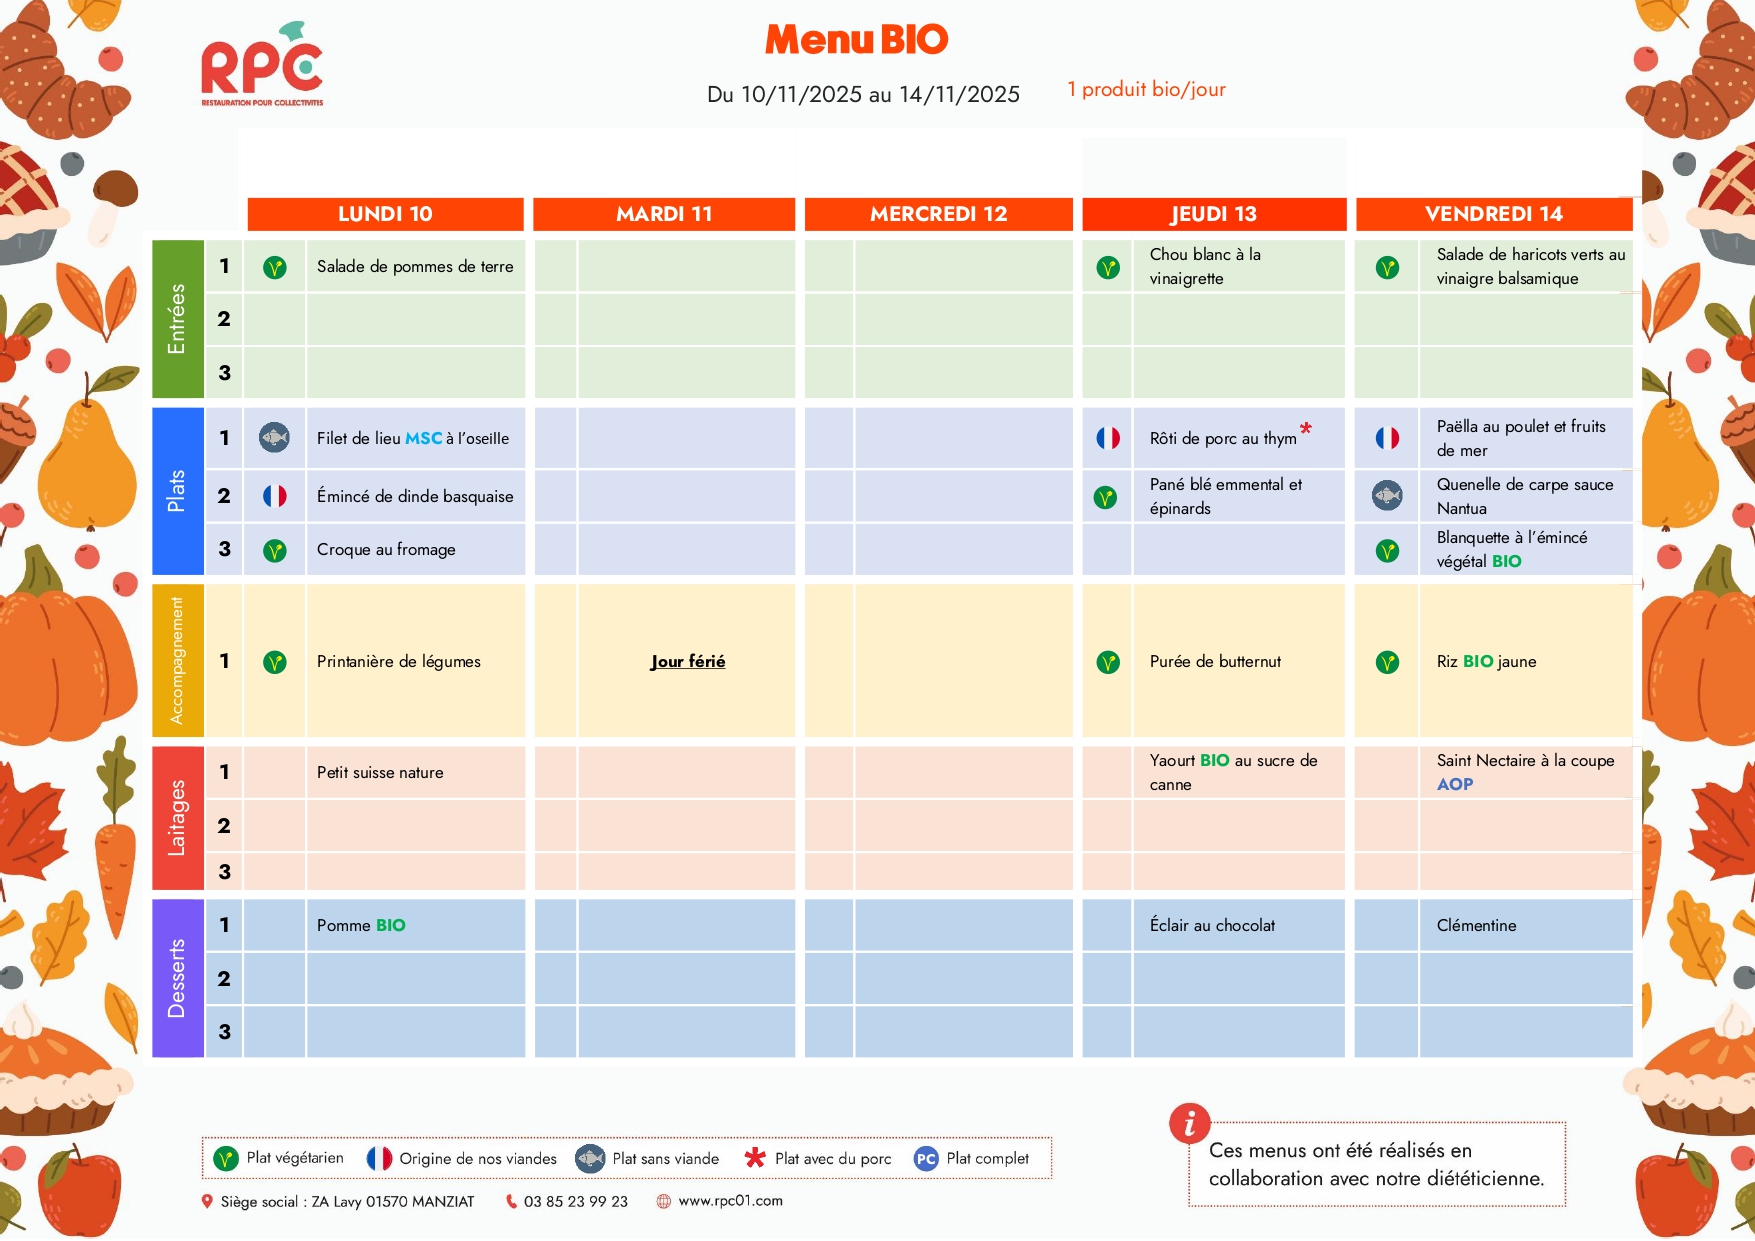The image size is (1755, 1241).
Task: Click the underlined Jour férié text
Action: pos(688,662)
